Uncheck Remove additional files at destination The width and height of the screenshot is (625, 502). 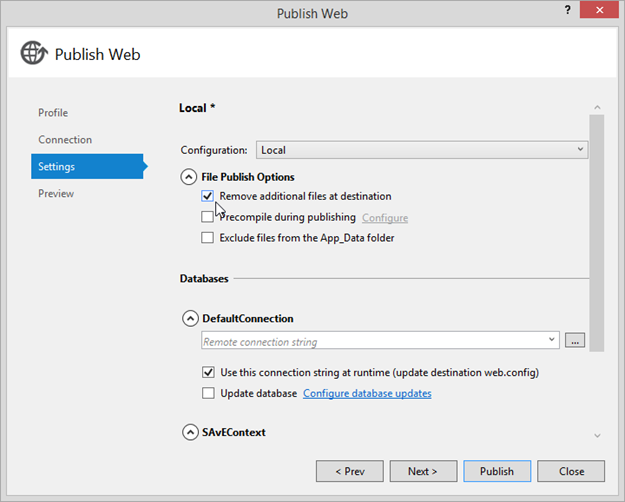208,197
